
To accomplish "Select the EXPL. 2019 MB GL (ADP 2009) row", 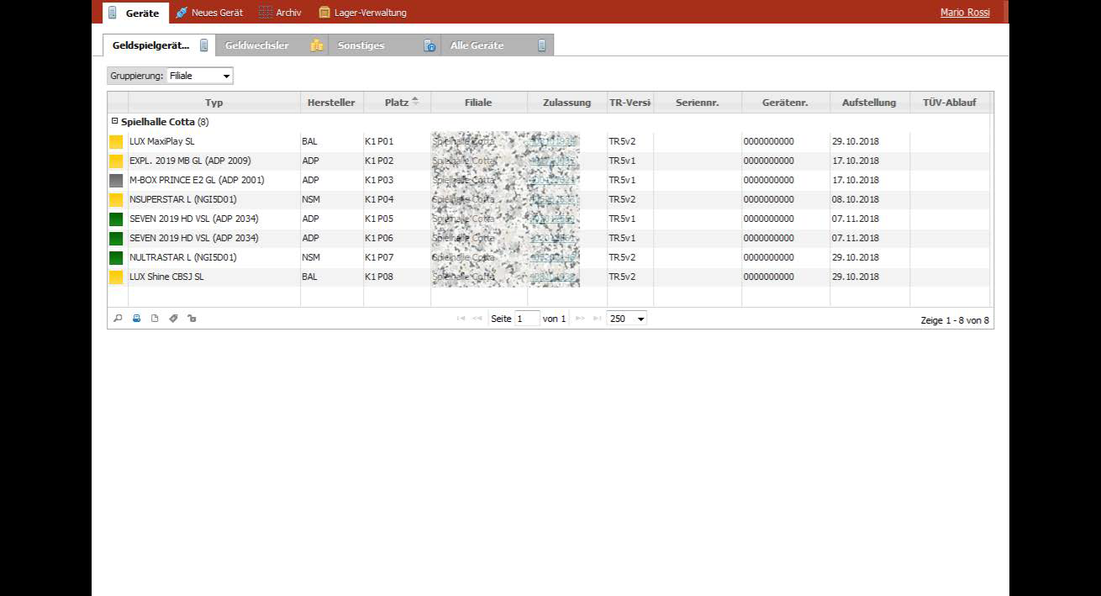I will (549, 161).
